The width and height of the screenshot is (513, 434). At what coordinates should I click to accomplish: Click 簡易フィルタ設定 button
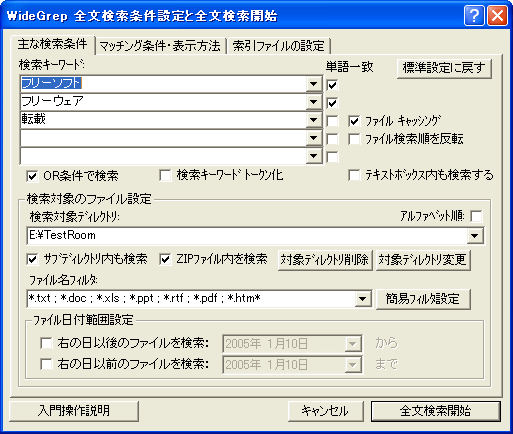[423, 299]
